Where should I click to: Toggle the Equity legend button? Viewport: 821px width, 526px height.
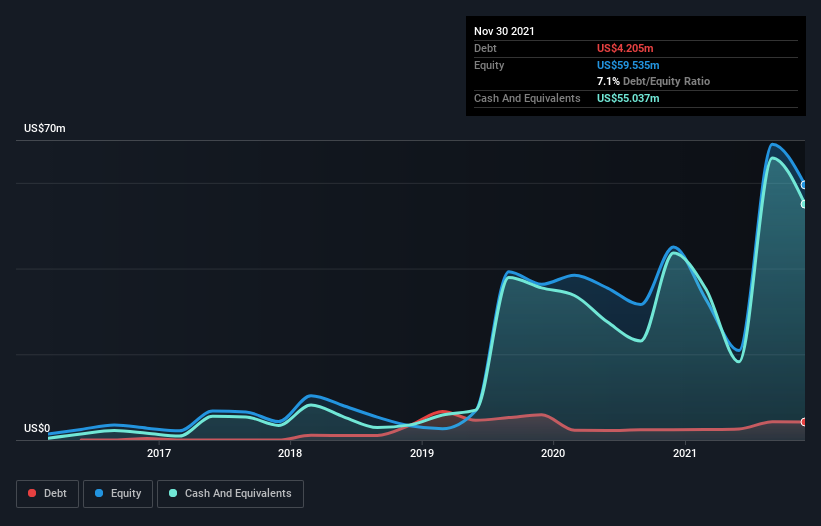118,494
